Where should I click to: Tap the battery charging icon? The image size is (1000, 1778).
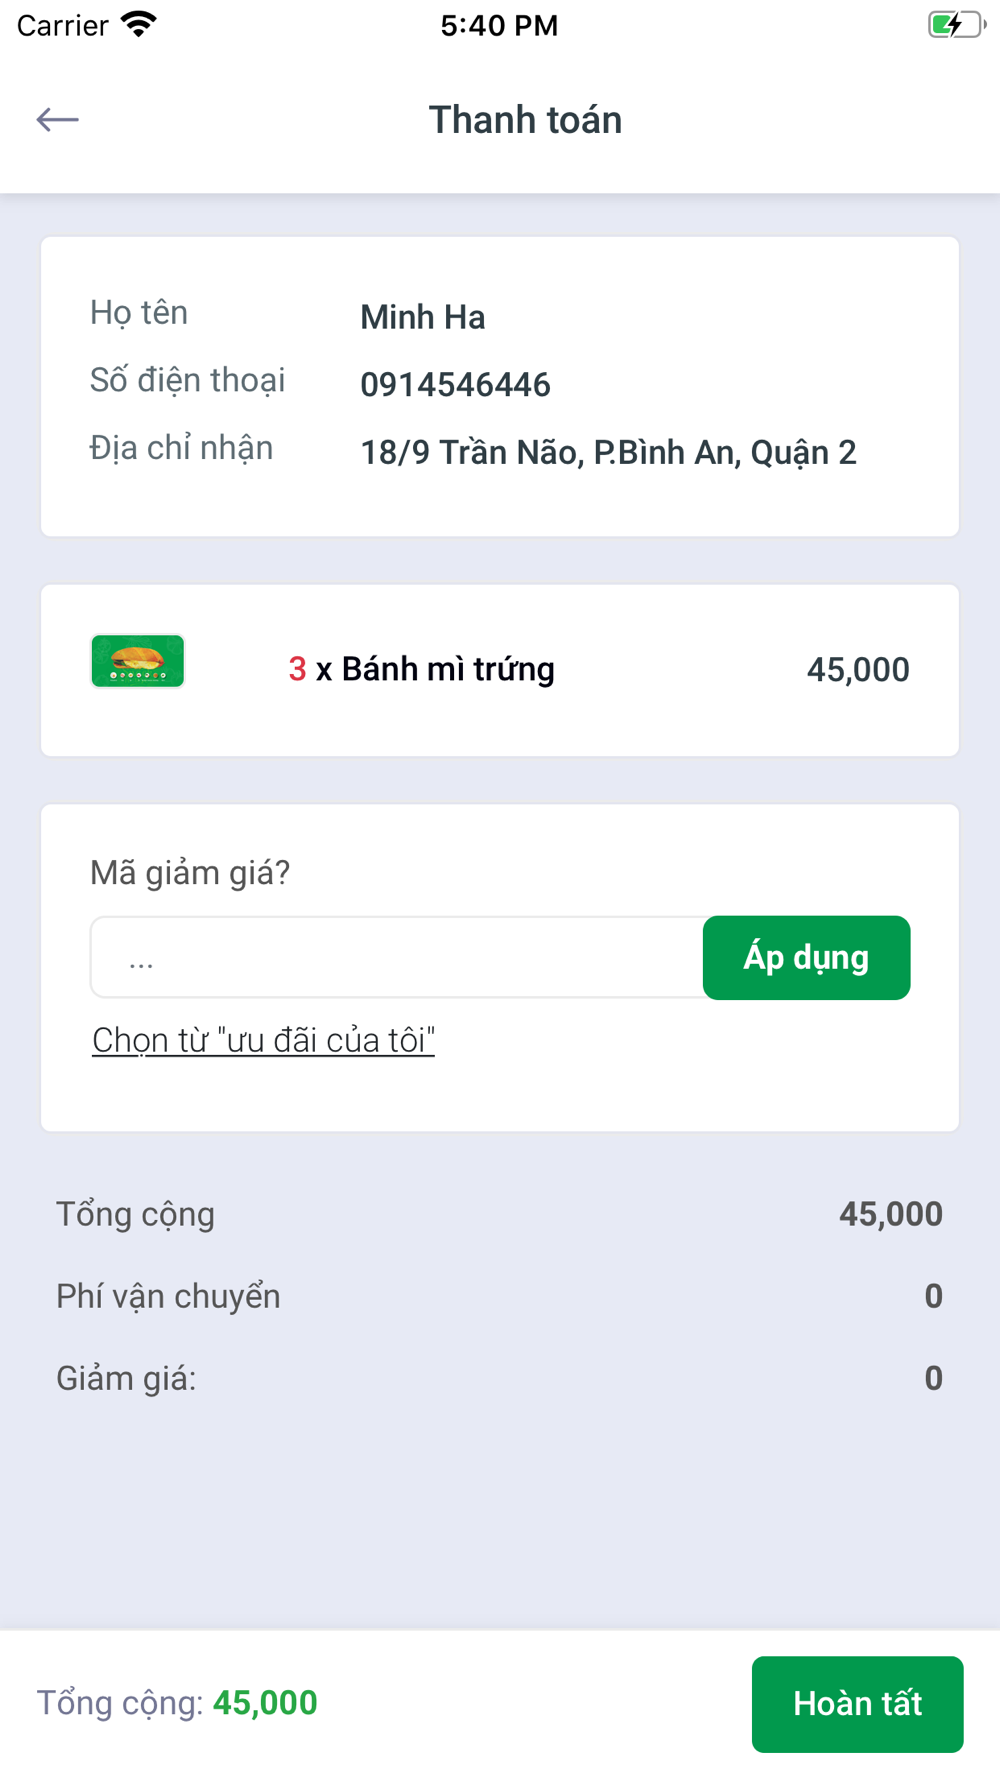tap(956, 25)
